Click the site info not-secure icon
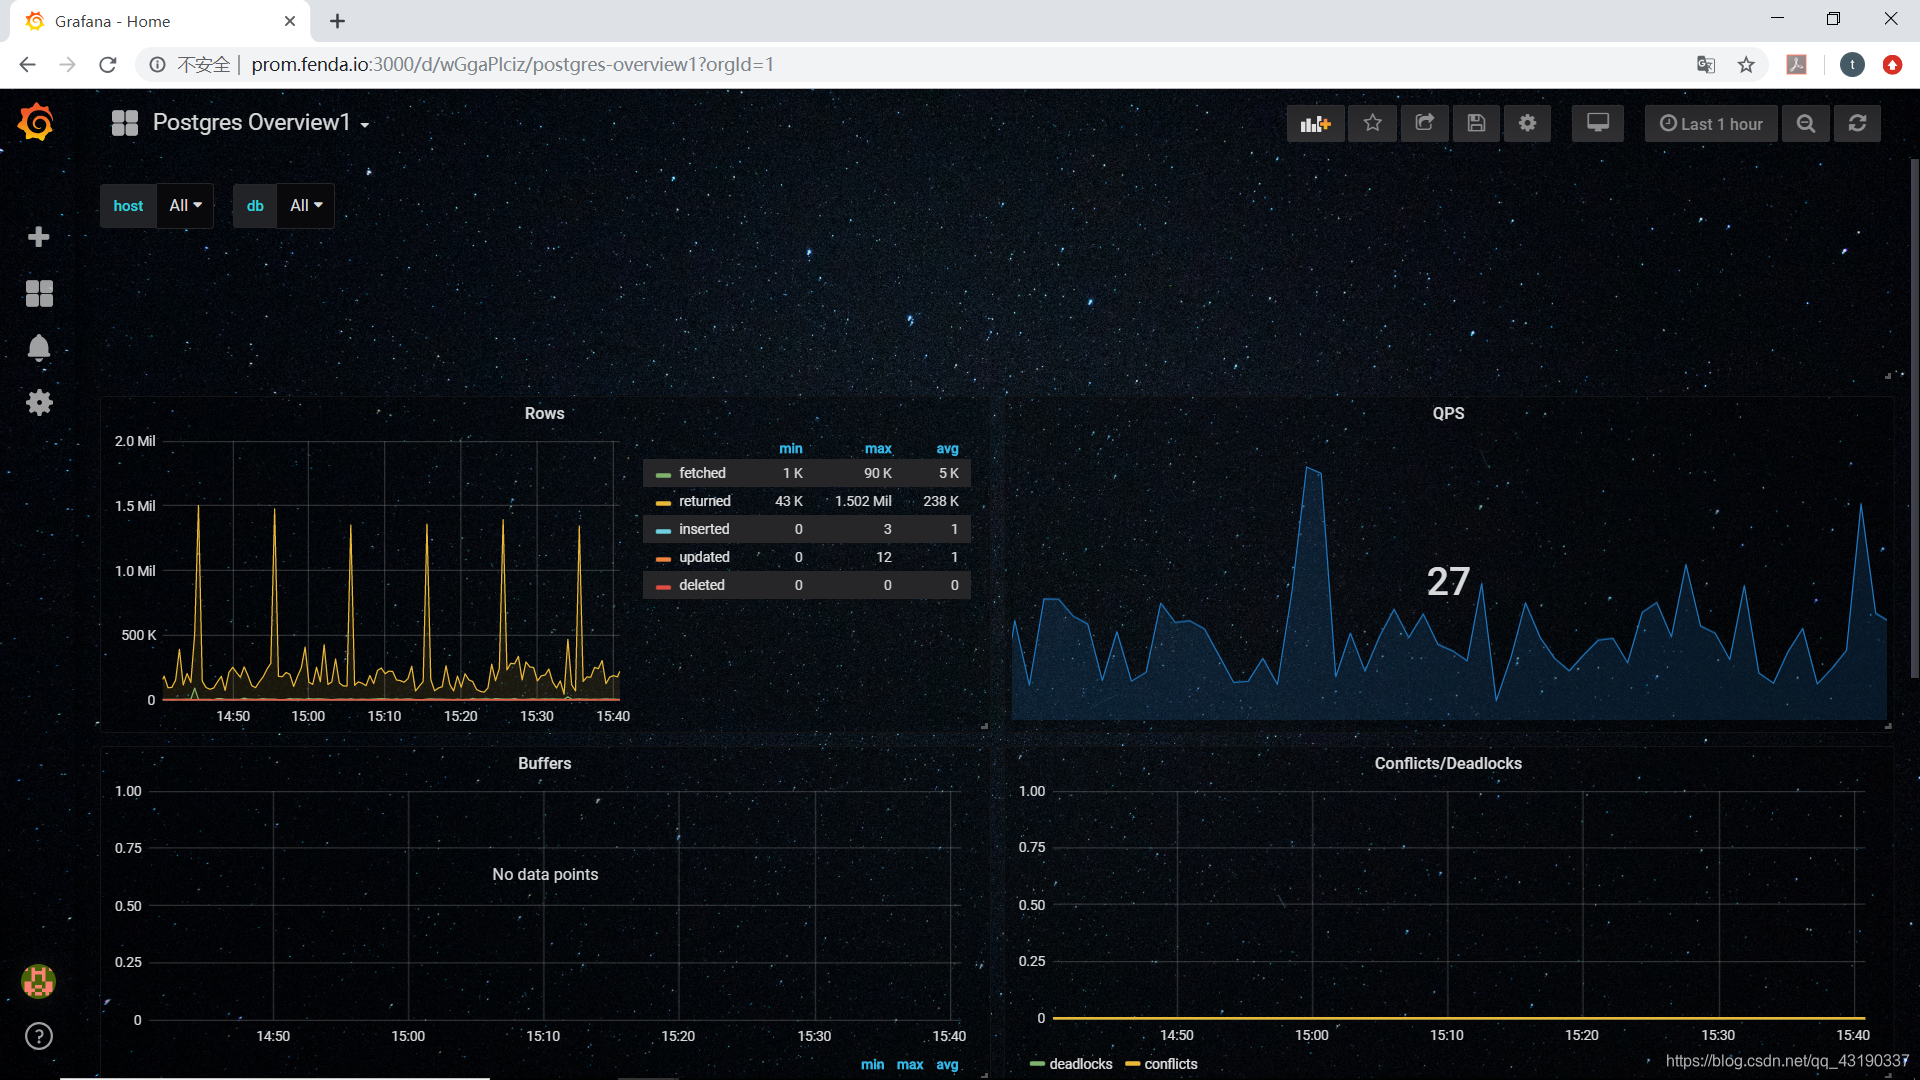This screenshot has width=1920, height=1080. [x=157, y=65]
